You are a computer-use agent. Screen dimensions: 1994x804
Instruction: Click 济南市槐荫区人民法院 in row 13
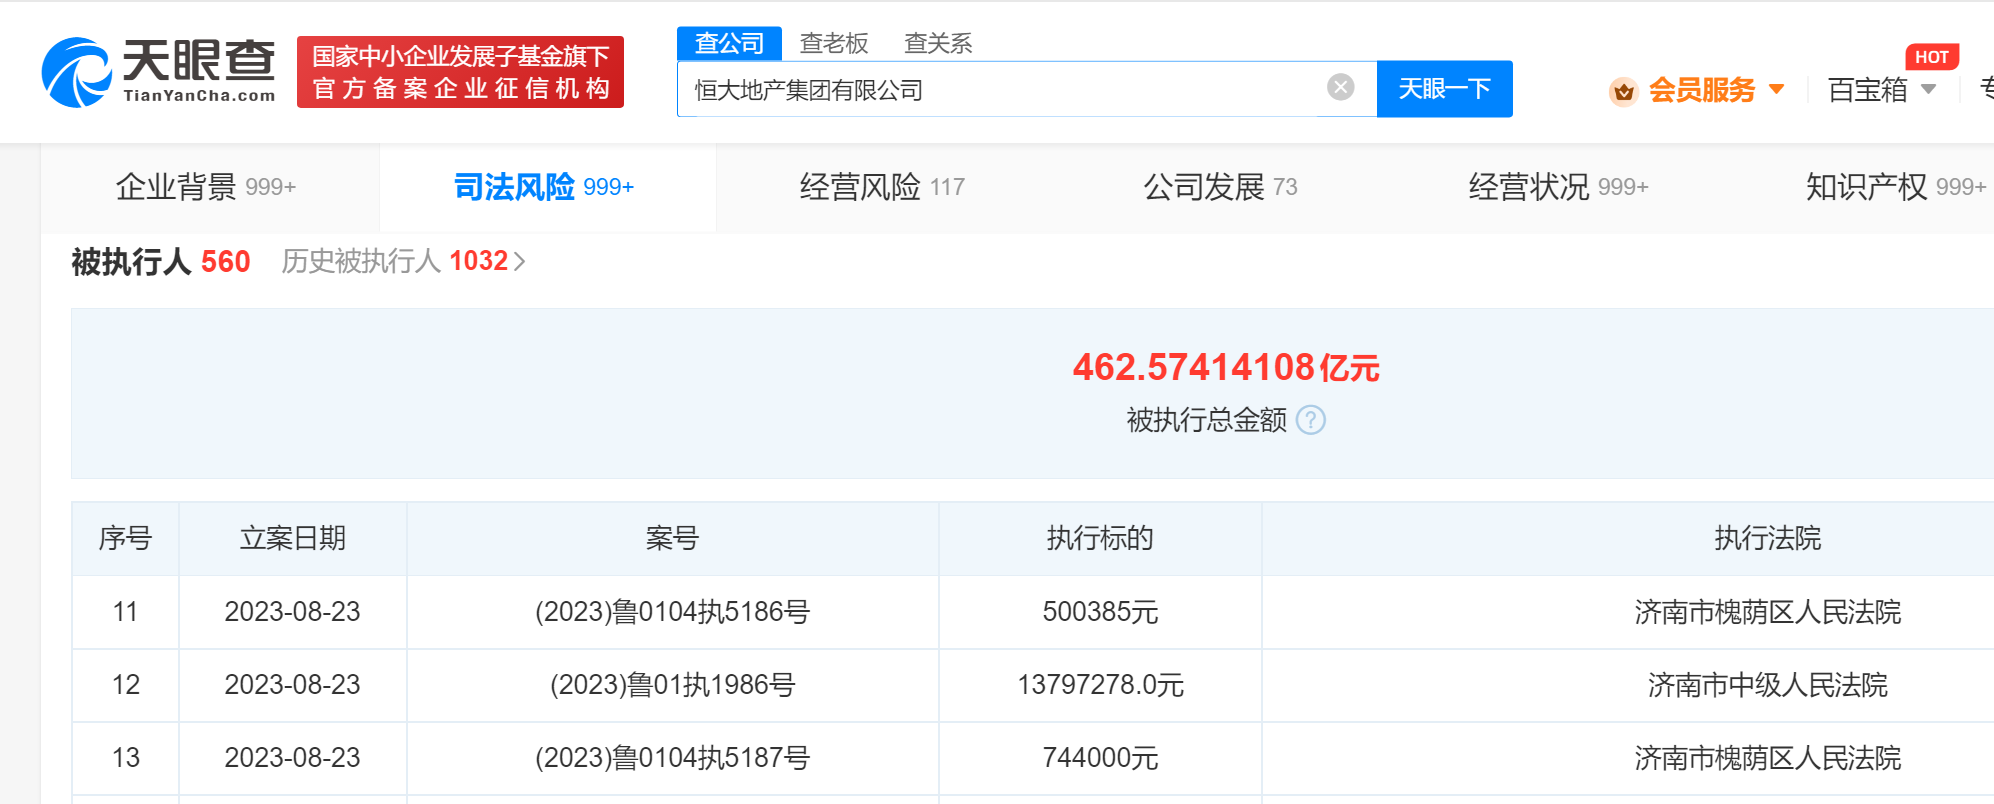1767,758
